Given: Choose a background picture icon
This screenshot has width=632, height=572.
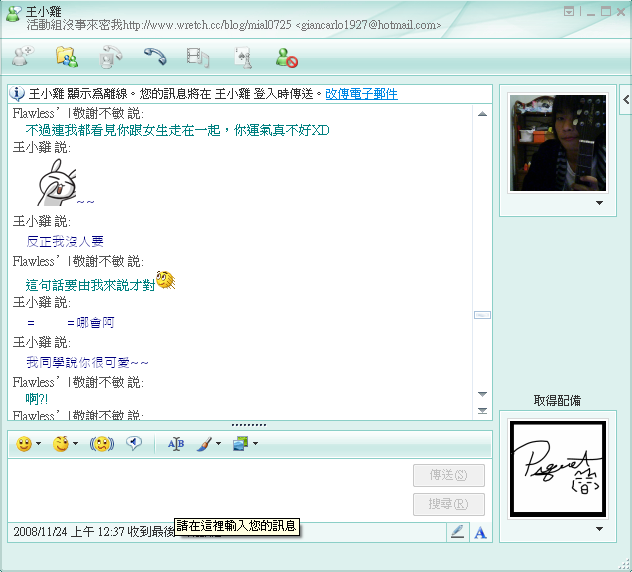Looking at the screenshot, I should pyautogui.click(x=241, y=444).
